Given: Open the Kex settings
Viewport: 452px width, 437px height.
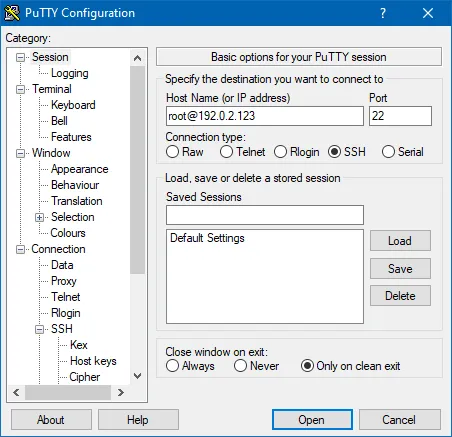Looking at the screenshot, I should [x=79, y=345].
